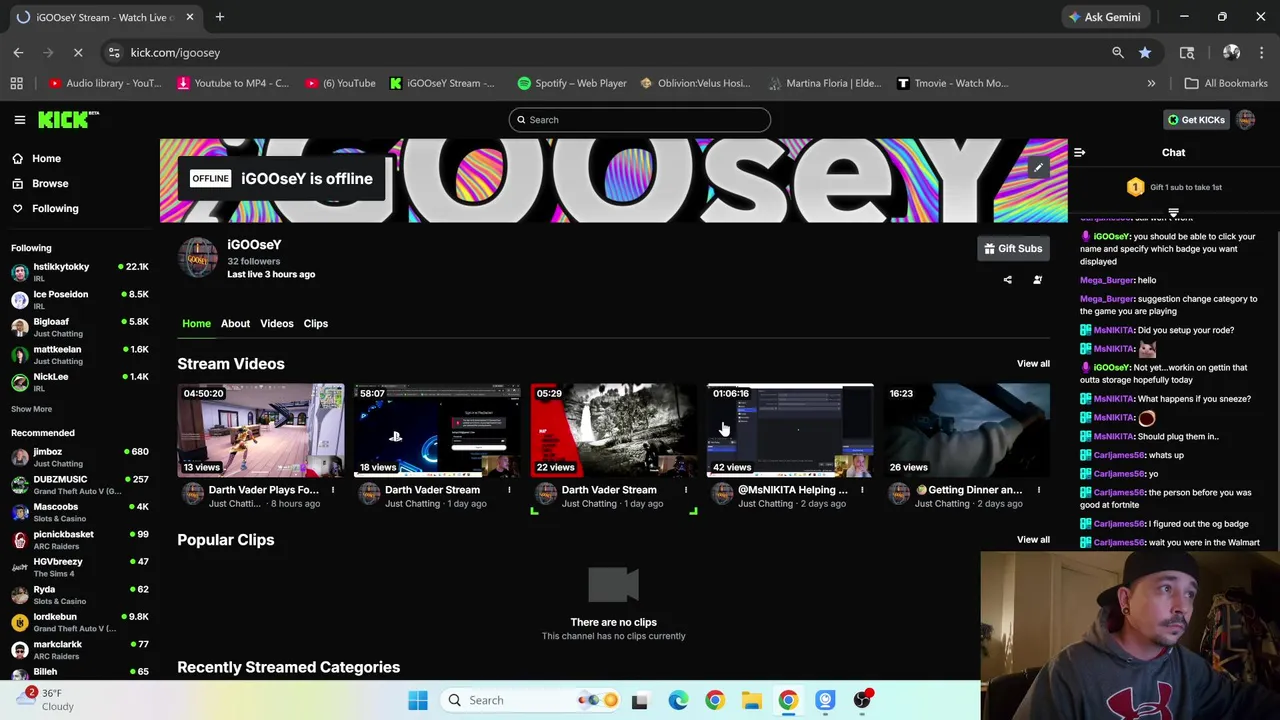
Task: Open Bigloaaf channel in sidebar
Action: pos(80,327)
